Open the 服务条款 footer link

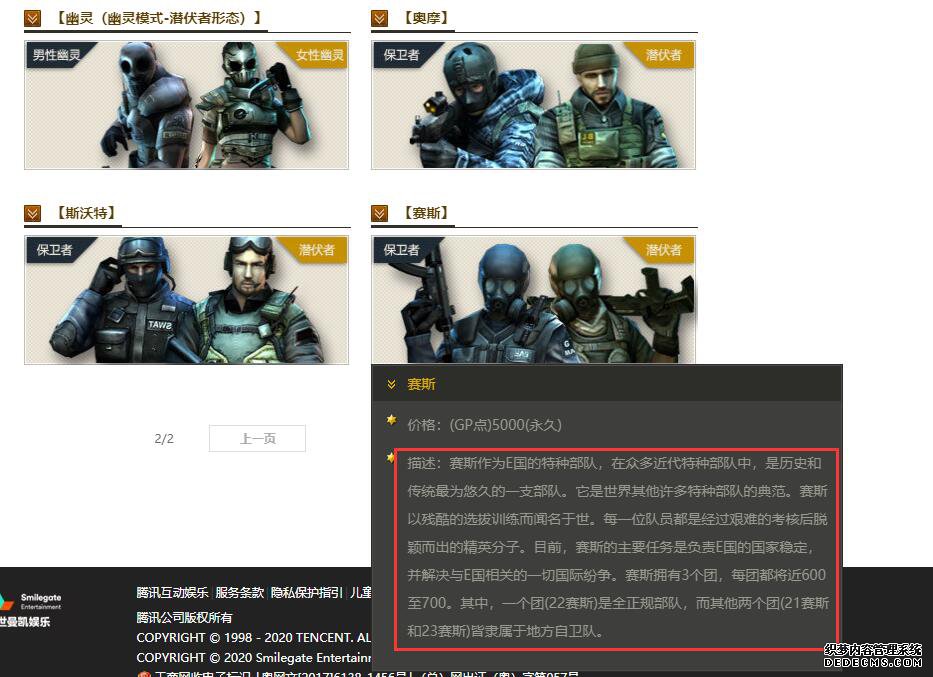click(240, 593)
